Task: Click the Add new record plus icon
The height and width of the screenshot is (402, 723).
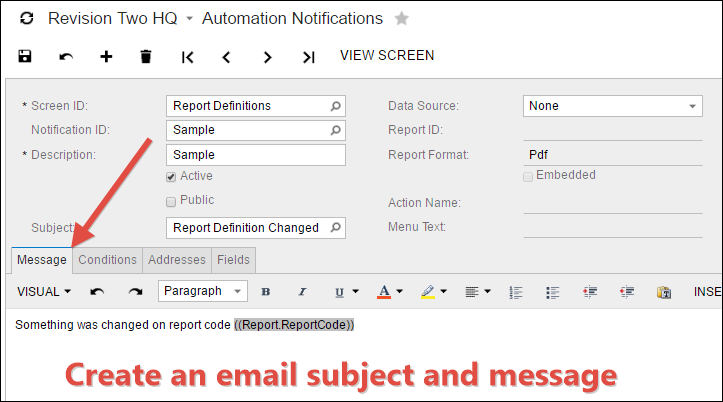Action: pos(106,57)
